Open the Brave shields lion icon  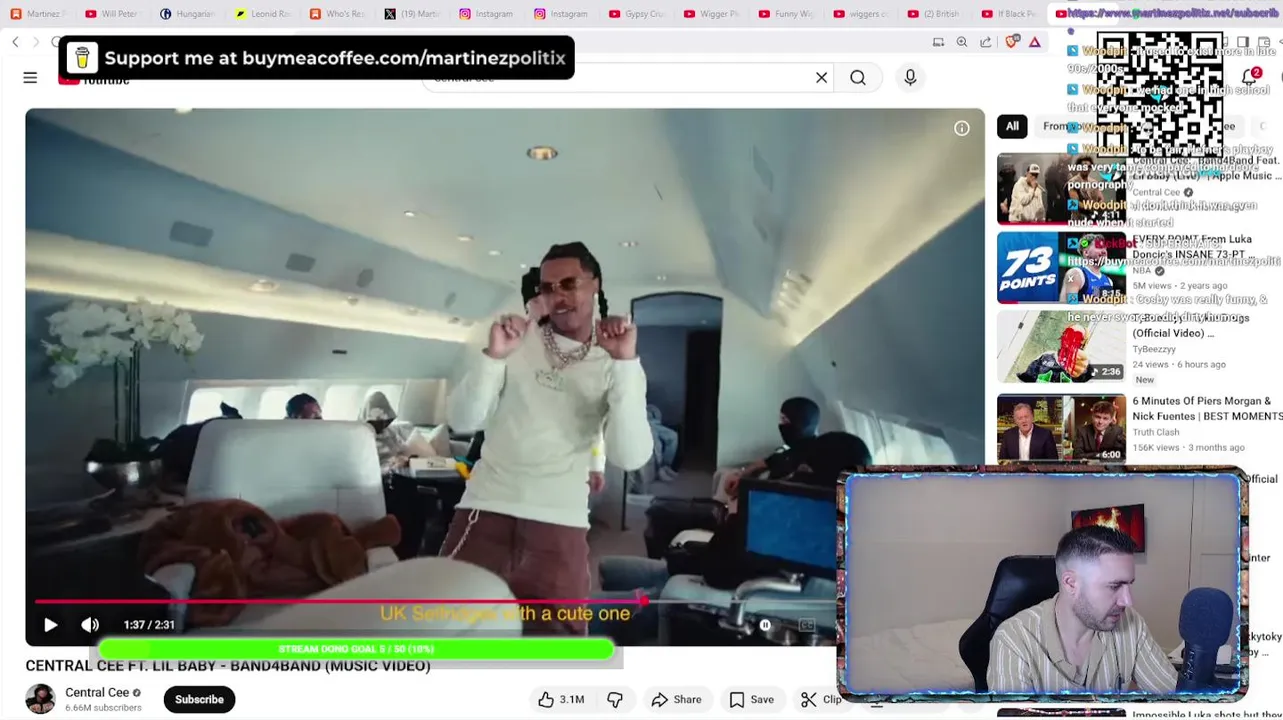[1011, 42]
